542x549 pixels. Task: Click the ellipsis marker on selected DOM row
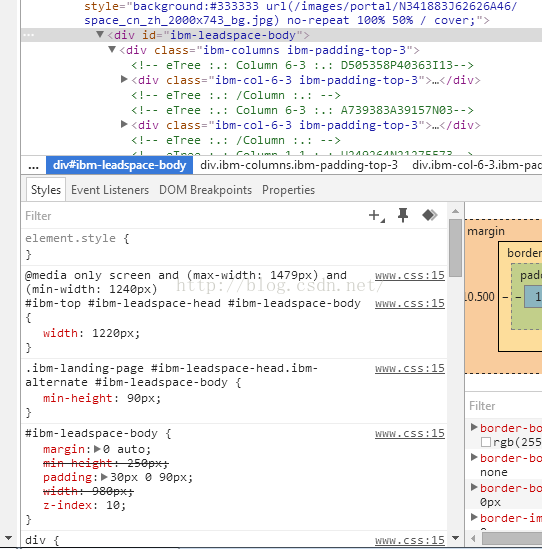click(x=29, y=35)
